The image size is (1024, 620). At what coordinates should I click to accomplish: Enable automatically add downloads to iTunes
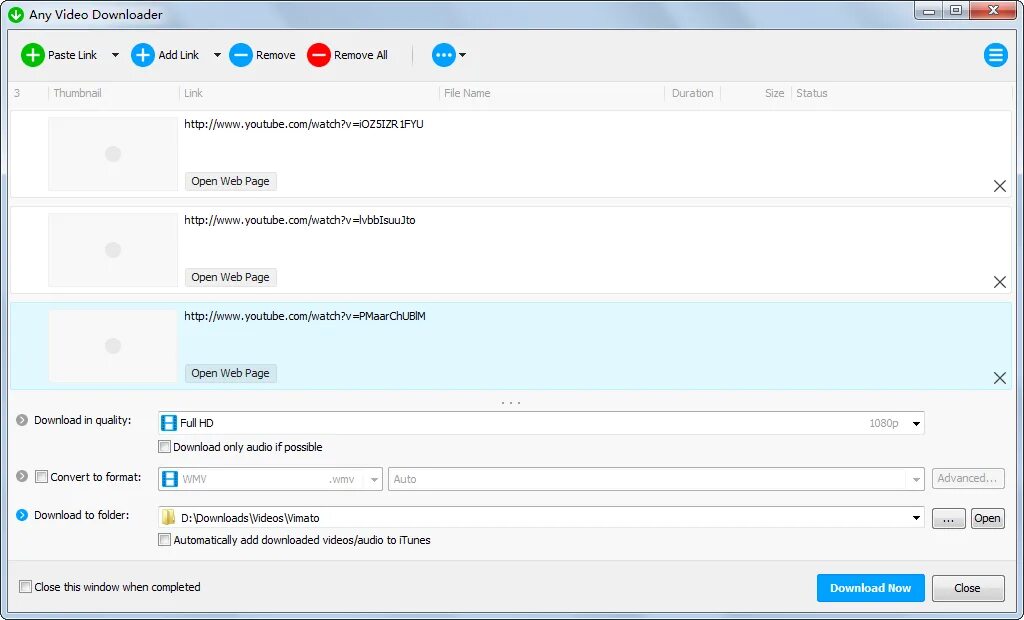pyautogui.click(x=165, y=540)
